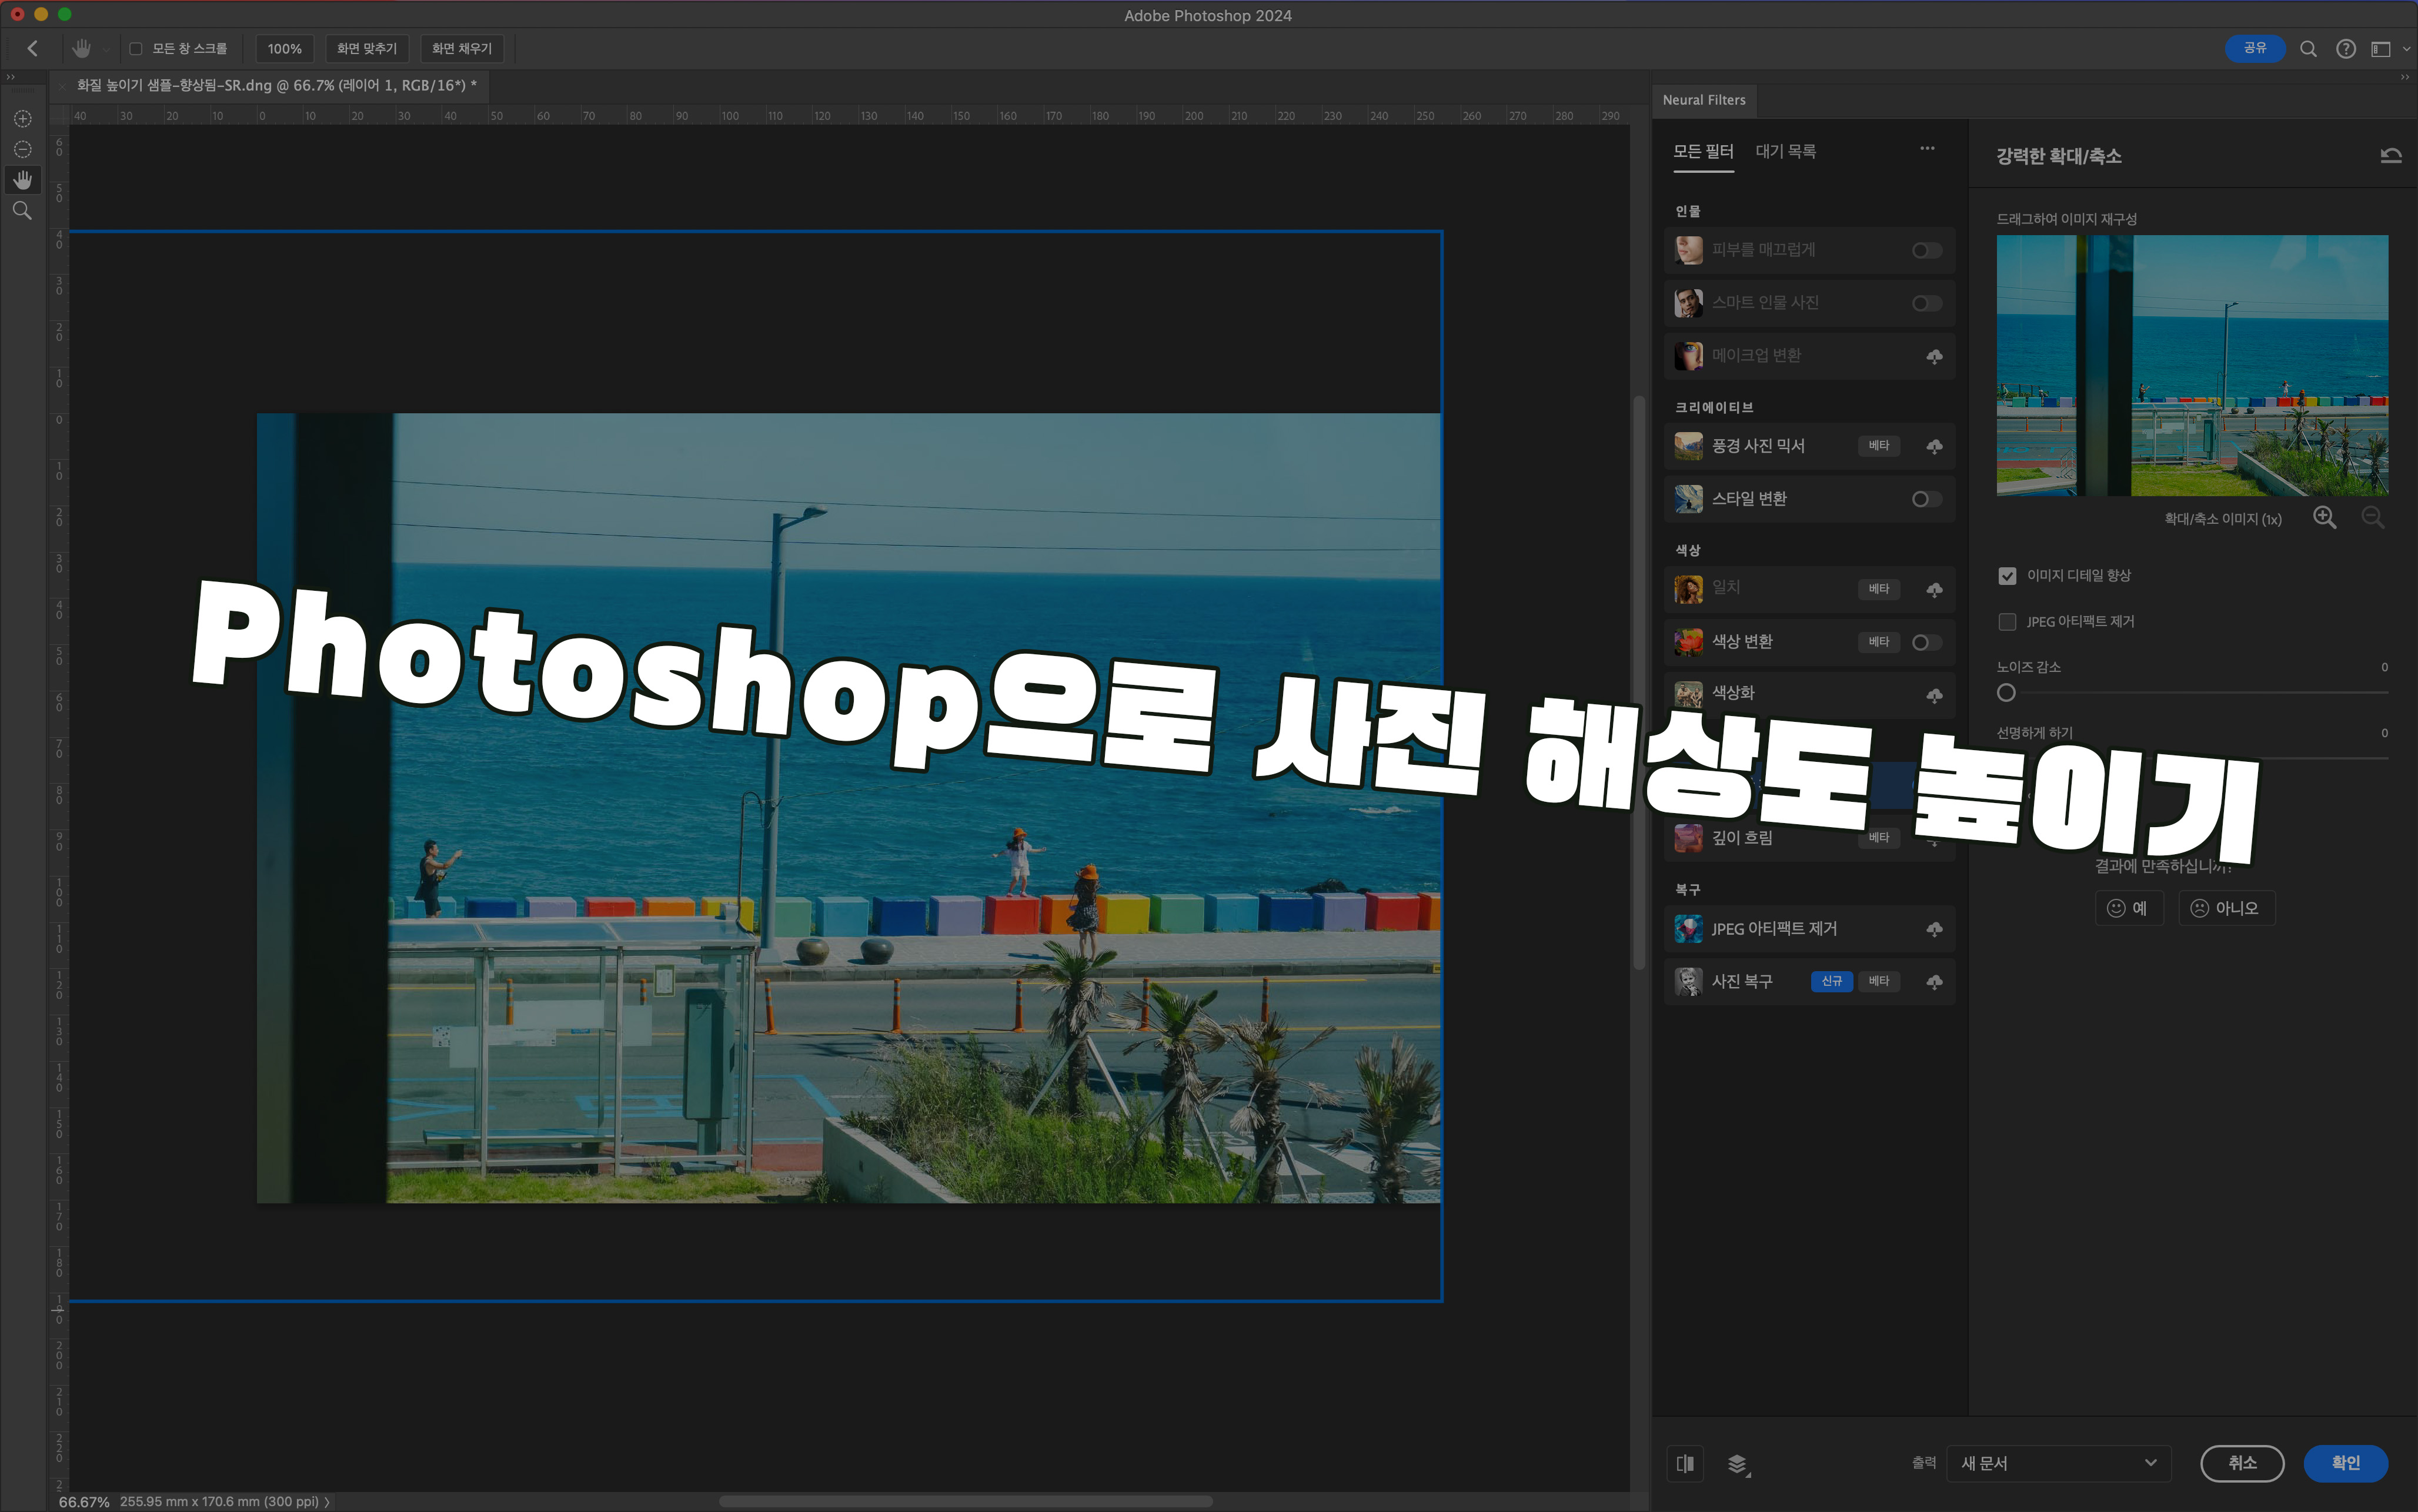Image resolution: width=2418 pixels, height=1512 pixels.
Task: Select the 화질 높이기 샘플-향상됨-SR.dng document tab
Action: (277, 86)
